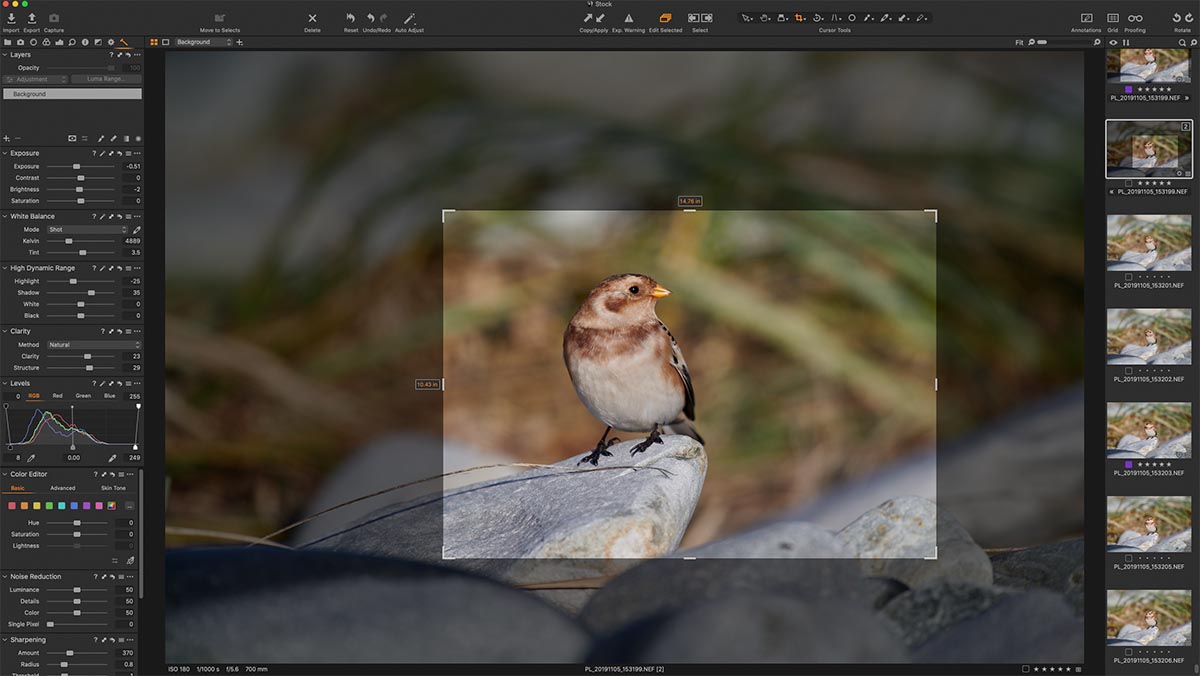Open the White Balance Mode dropdown
This screenshot has width=1200, height=676.
click(87, 229)
